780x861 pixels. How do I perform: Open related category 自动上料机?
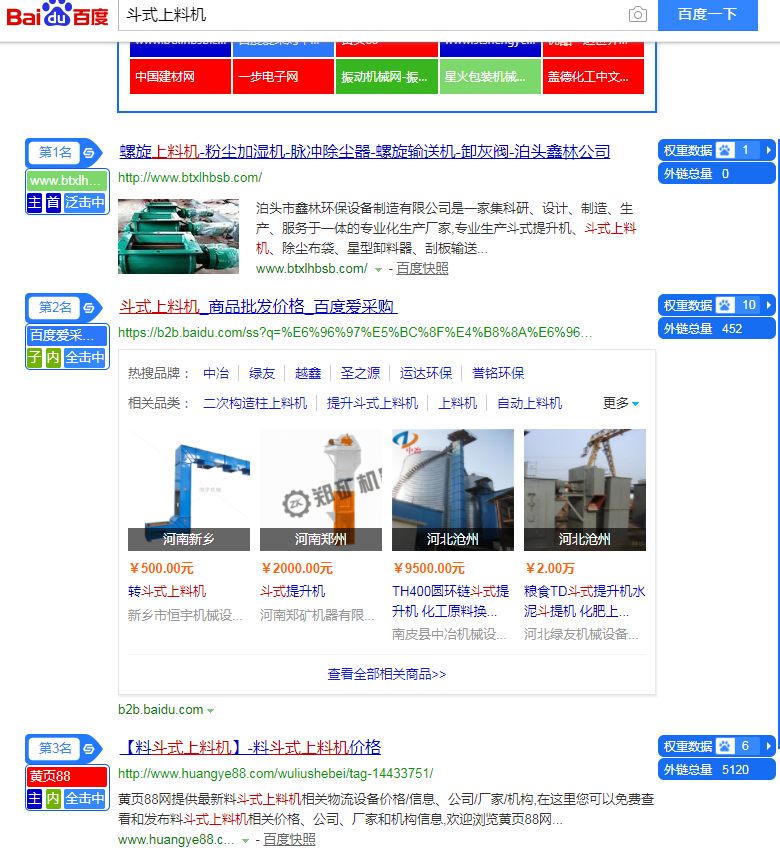[x=530, y=403]
